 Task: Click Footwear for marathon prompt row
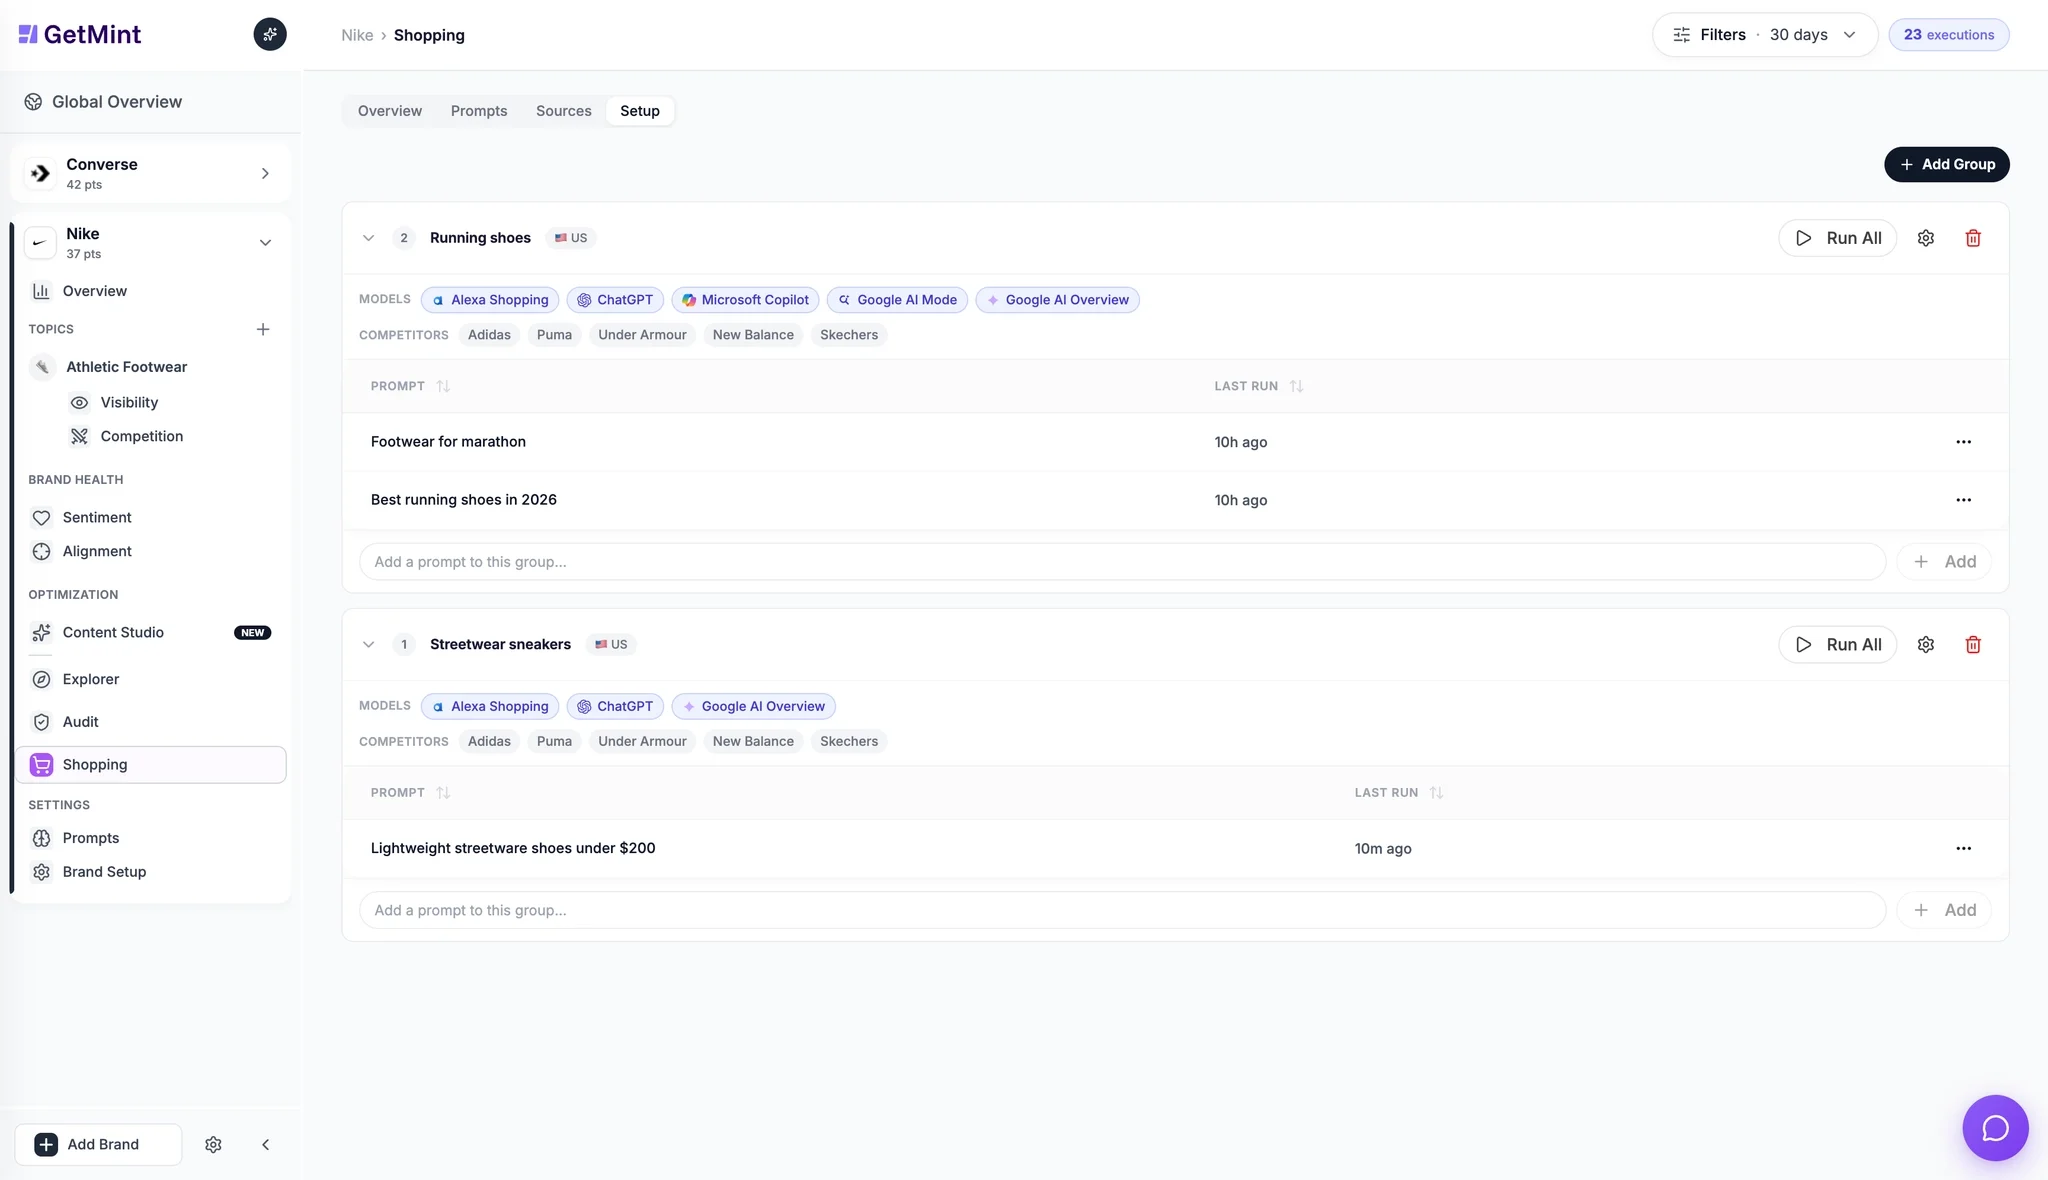coord(1175,442)
